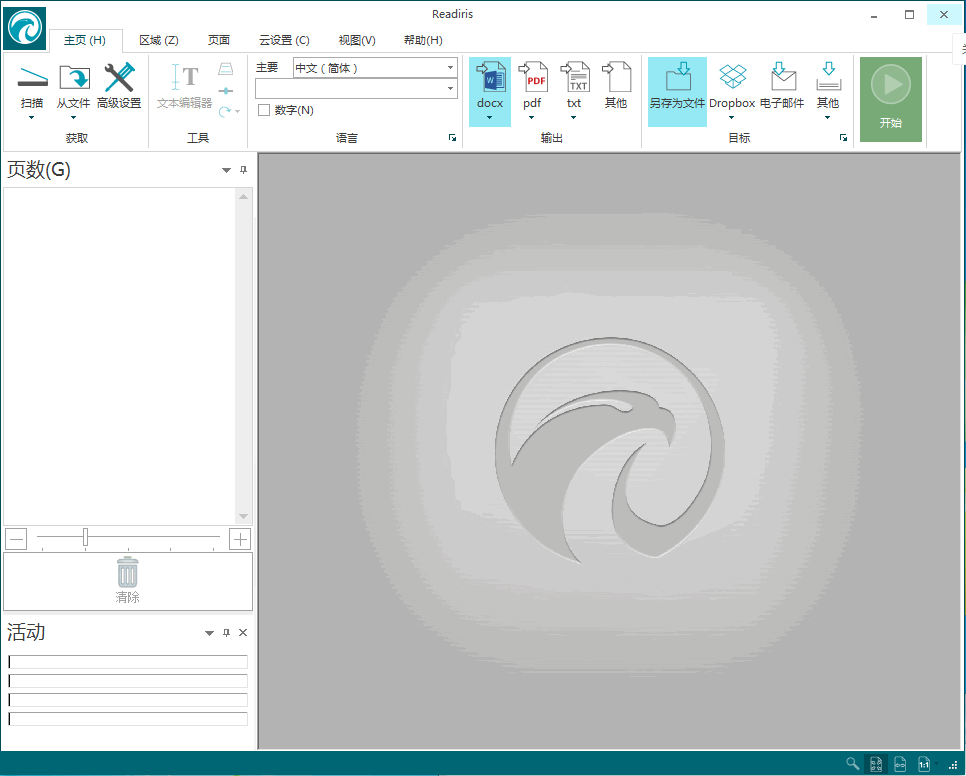Toggle pin on Activity (活动) panel
The height and width of the screenshot is (776, 966).
pos(226,633)
